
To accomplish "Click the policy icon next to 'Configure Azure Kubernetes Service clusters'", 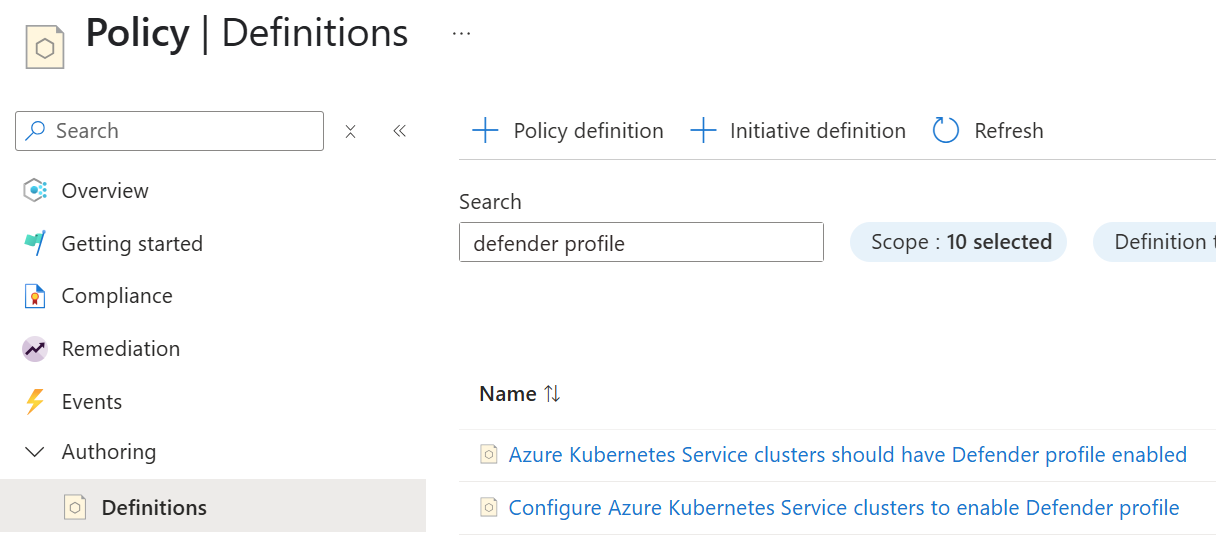I will pyautogui.click(x=488, y=508).
